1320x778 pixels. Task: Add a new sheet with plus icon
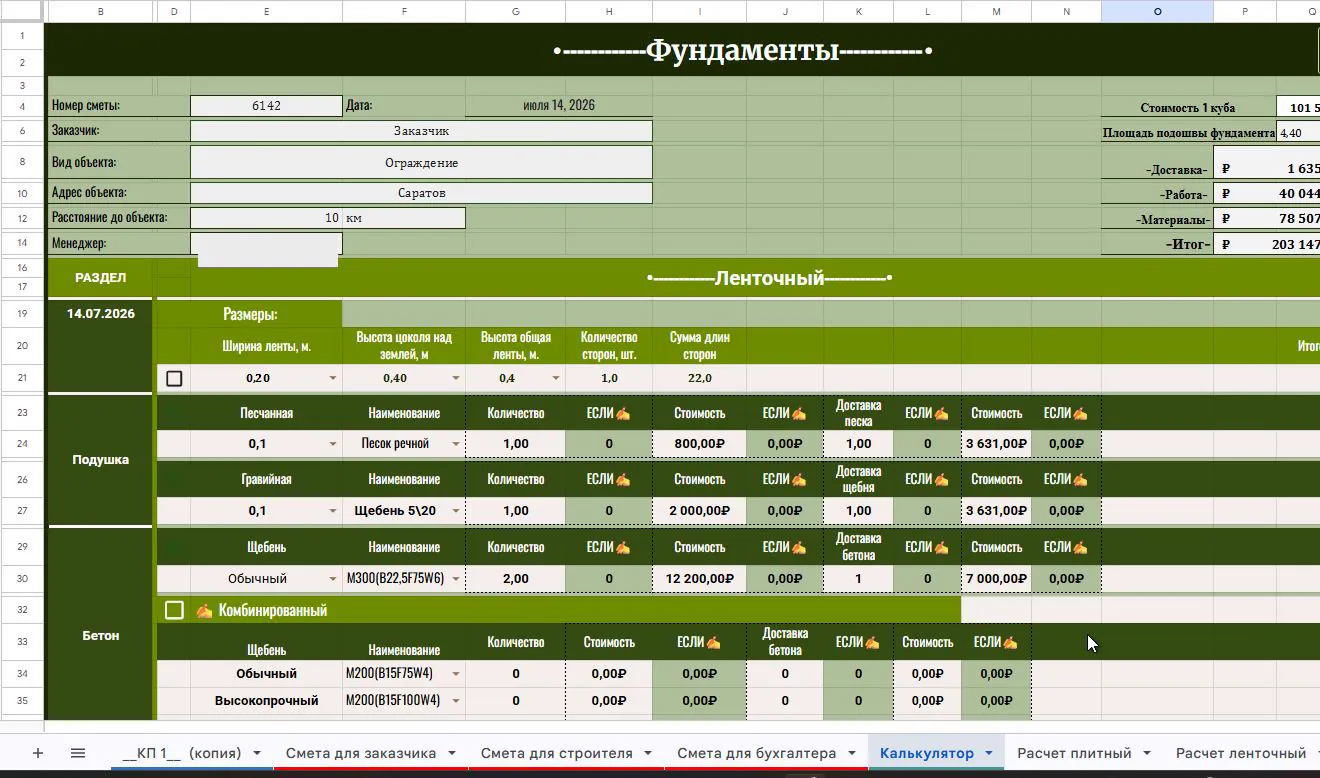[38, 753]
